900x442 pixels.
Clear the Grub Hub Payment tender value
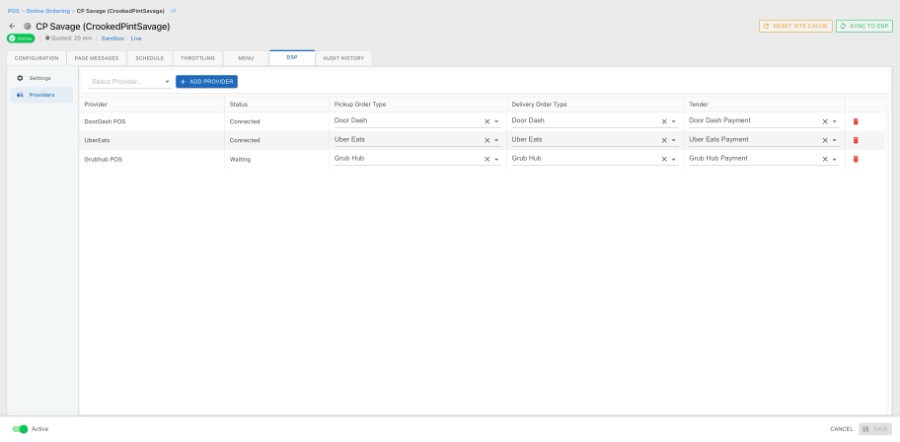[825, 159]
